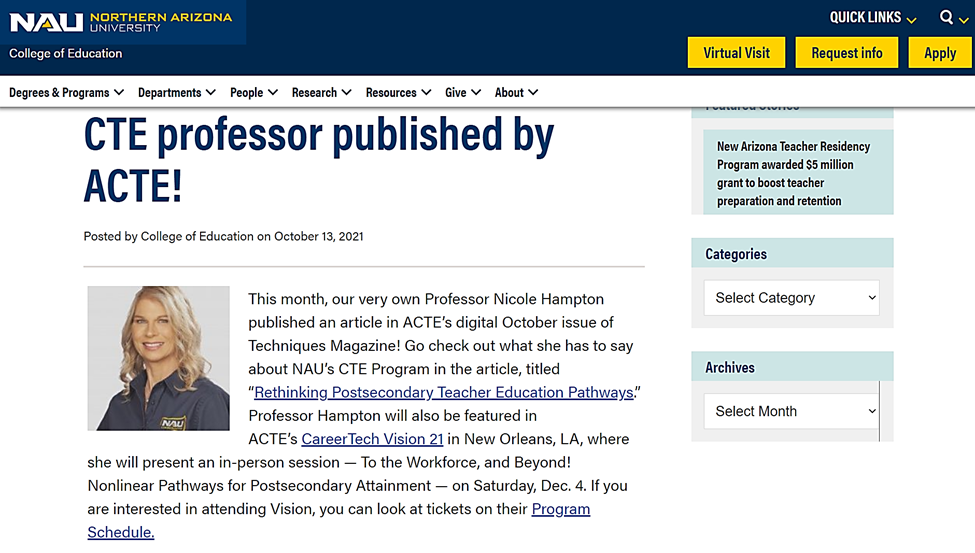Open the Select Category dropdown
The image size is (975, 553).
(x=792, y=298)
